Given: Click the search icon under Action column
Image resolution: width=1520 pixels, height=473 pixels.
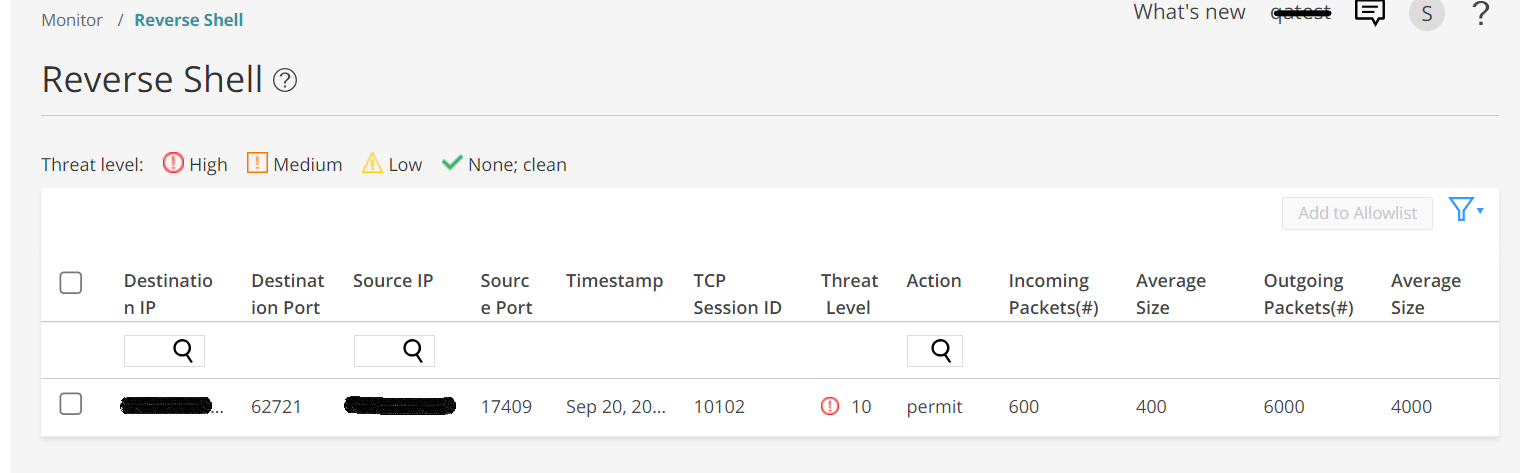Looking at the screenshot, I should pos(941,350).
